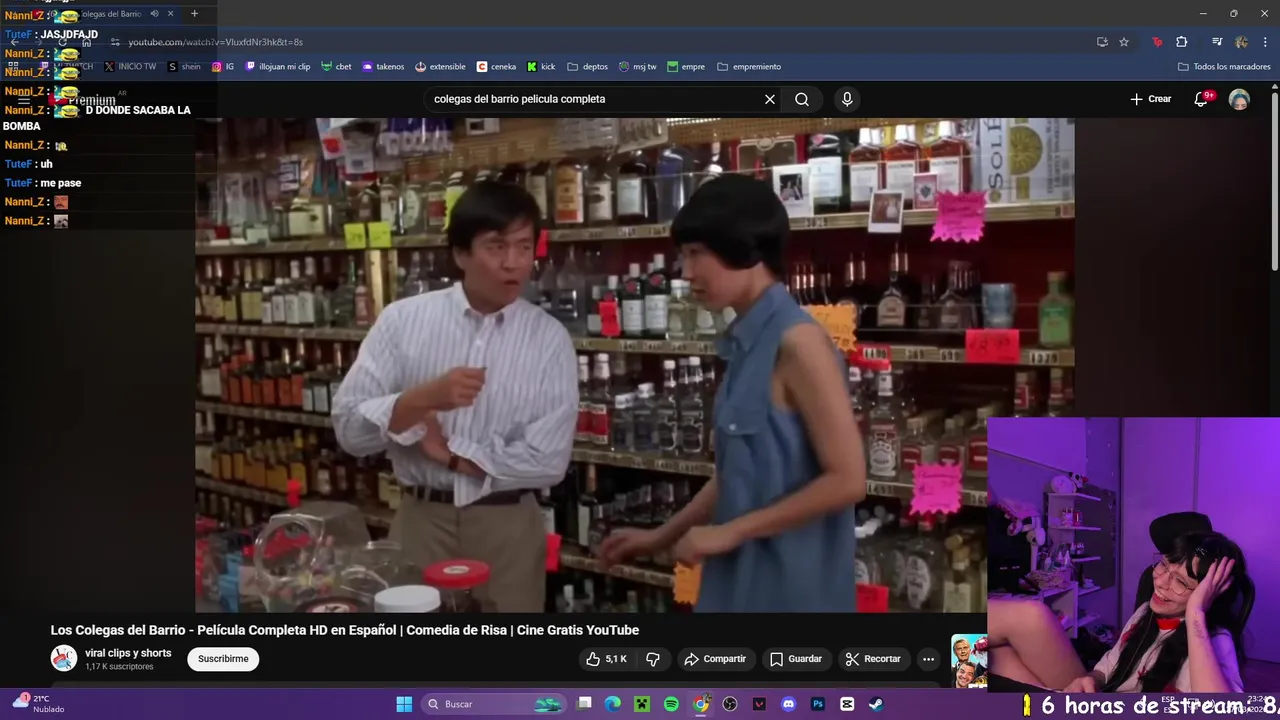Click the install app icon in address bar

click(1102, 42)
